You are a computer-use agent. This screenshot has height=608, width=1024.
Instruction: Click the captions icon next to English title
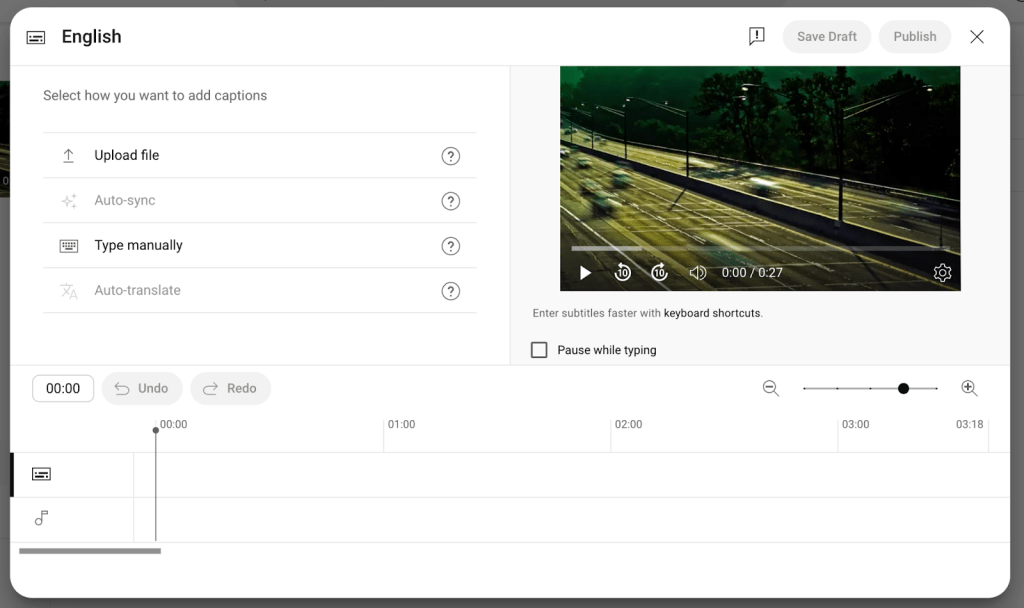pos(36,36)
